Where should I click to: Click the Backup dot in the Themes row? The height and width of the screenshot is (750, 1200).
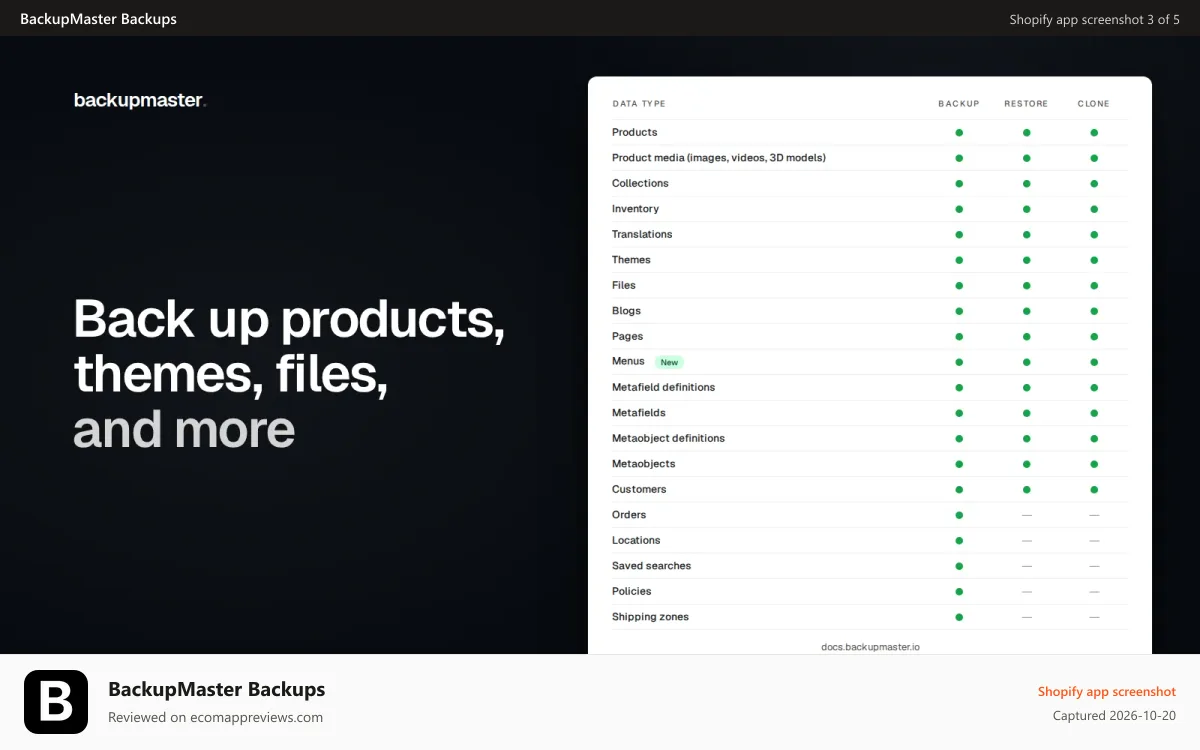959,260
